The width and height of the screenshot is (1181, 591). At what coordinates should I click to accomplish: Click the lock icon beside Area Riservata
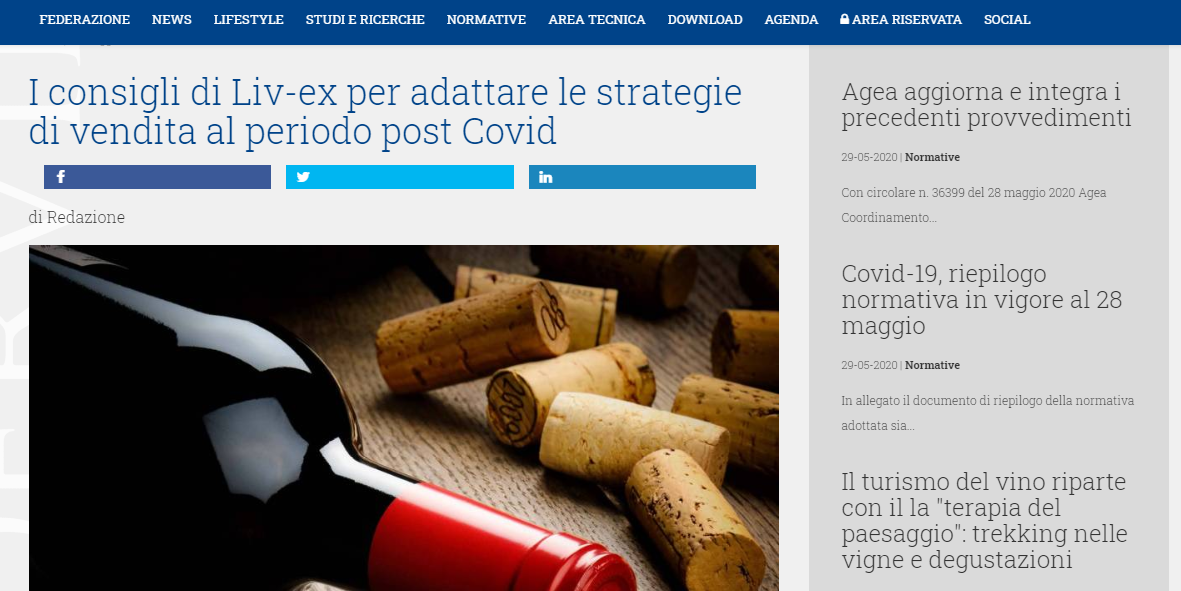[844, 20]
